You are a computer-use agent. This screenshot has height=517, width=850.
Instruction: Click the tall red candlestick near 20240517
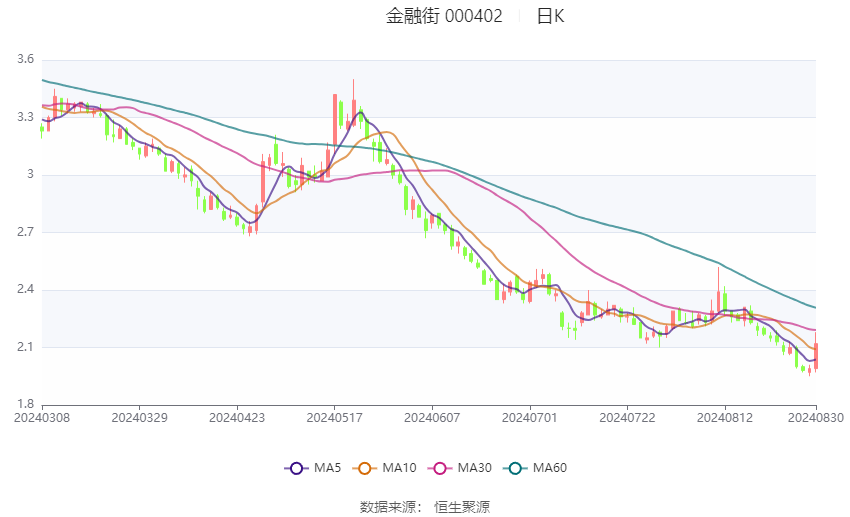pyautogui.click(x=335, y=122)
